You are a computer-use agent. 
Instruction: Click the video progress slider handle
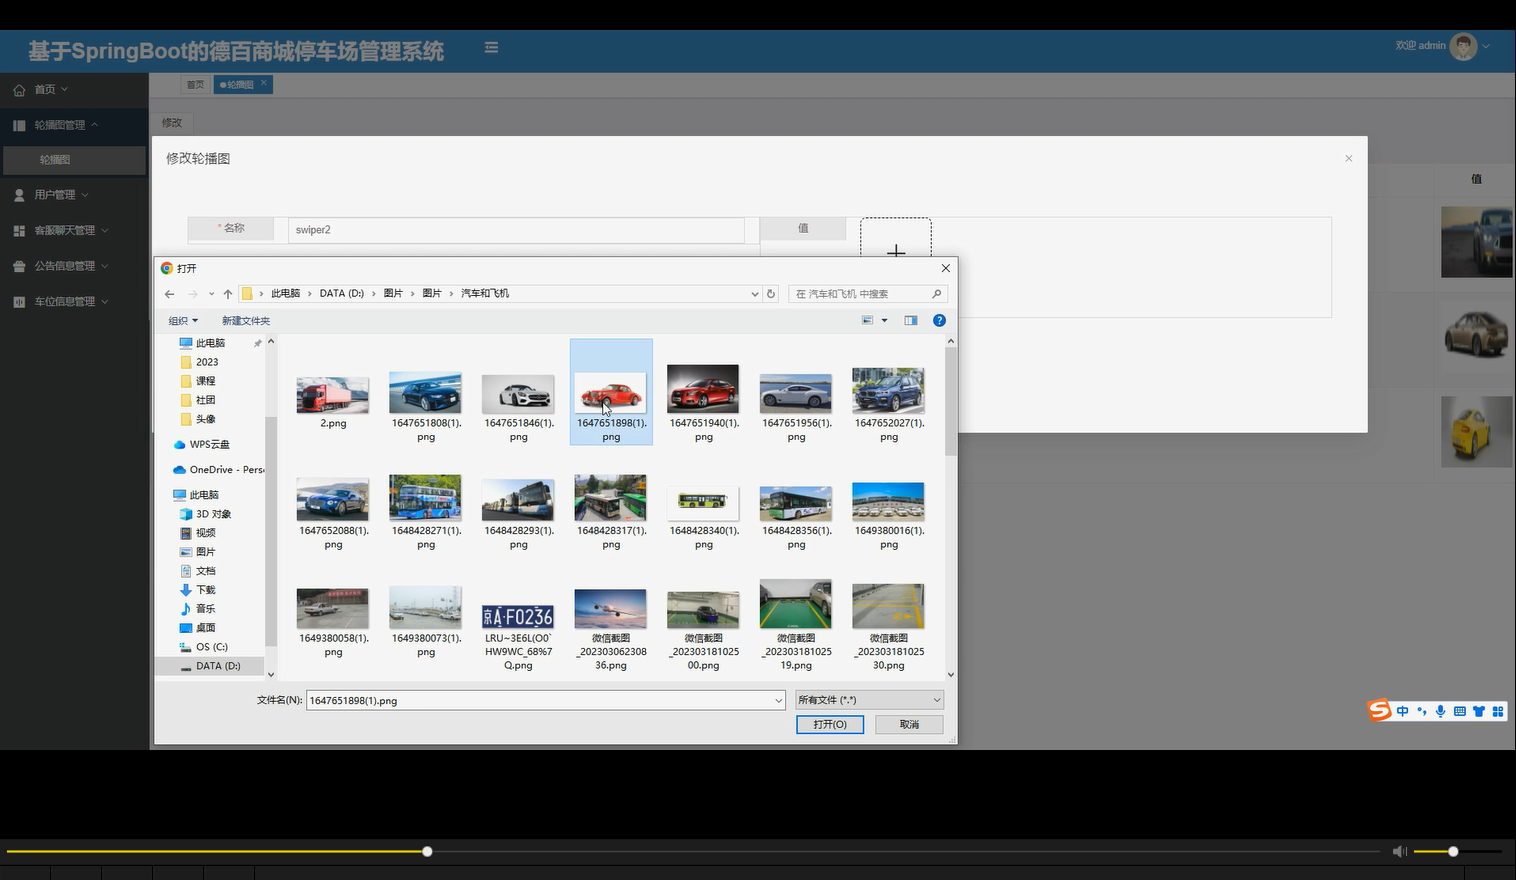[427, 852]
